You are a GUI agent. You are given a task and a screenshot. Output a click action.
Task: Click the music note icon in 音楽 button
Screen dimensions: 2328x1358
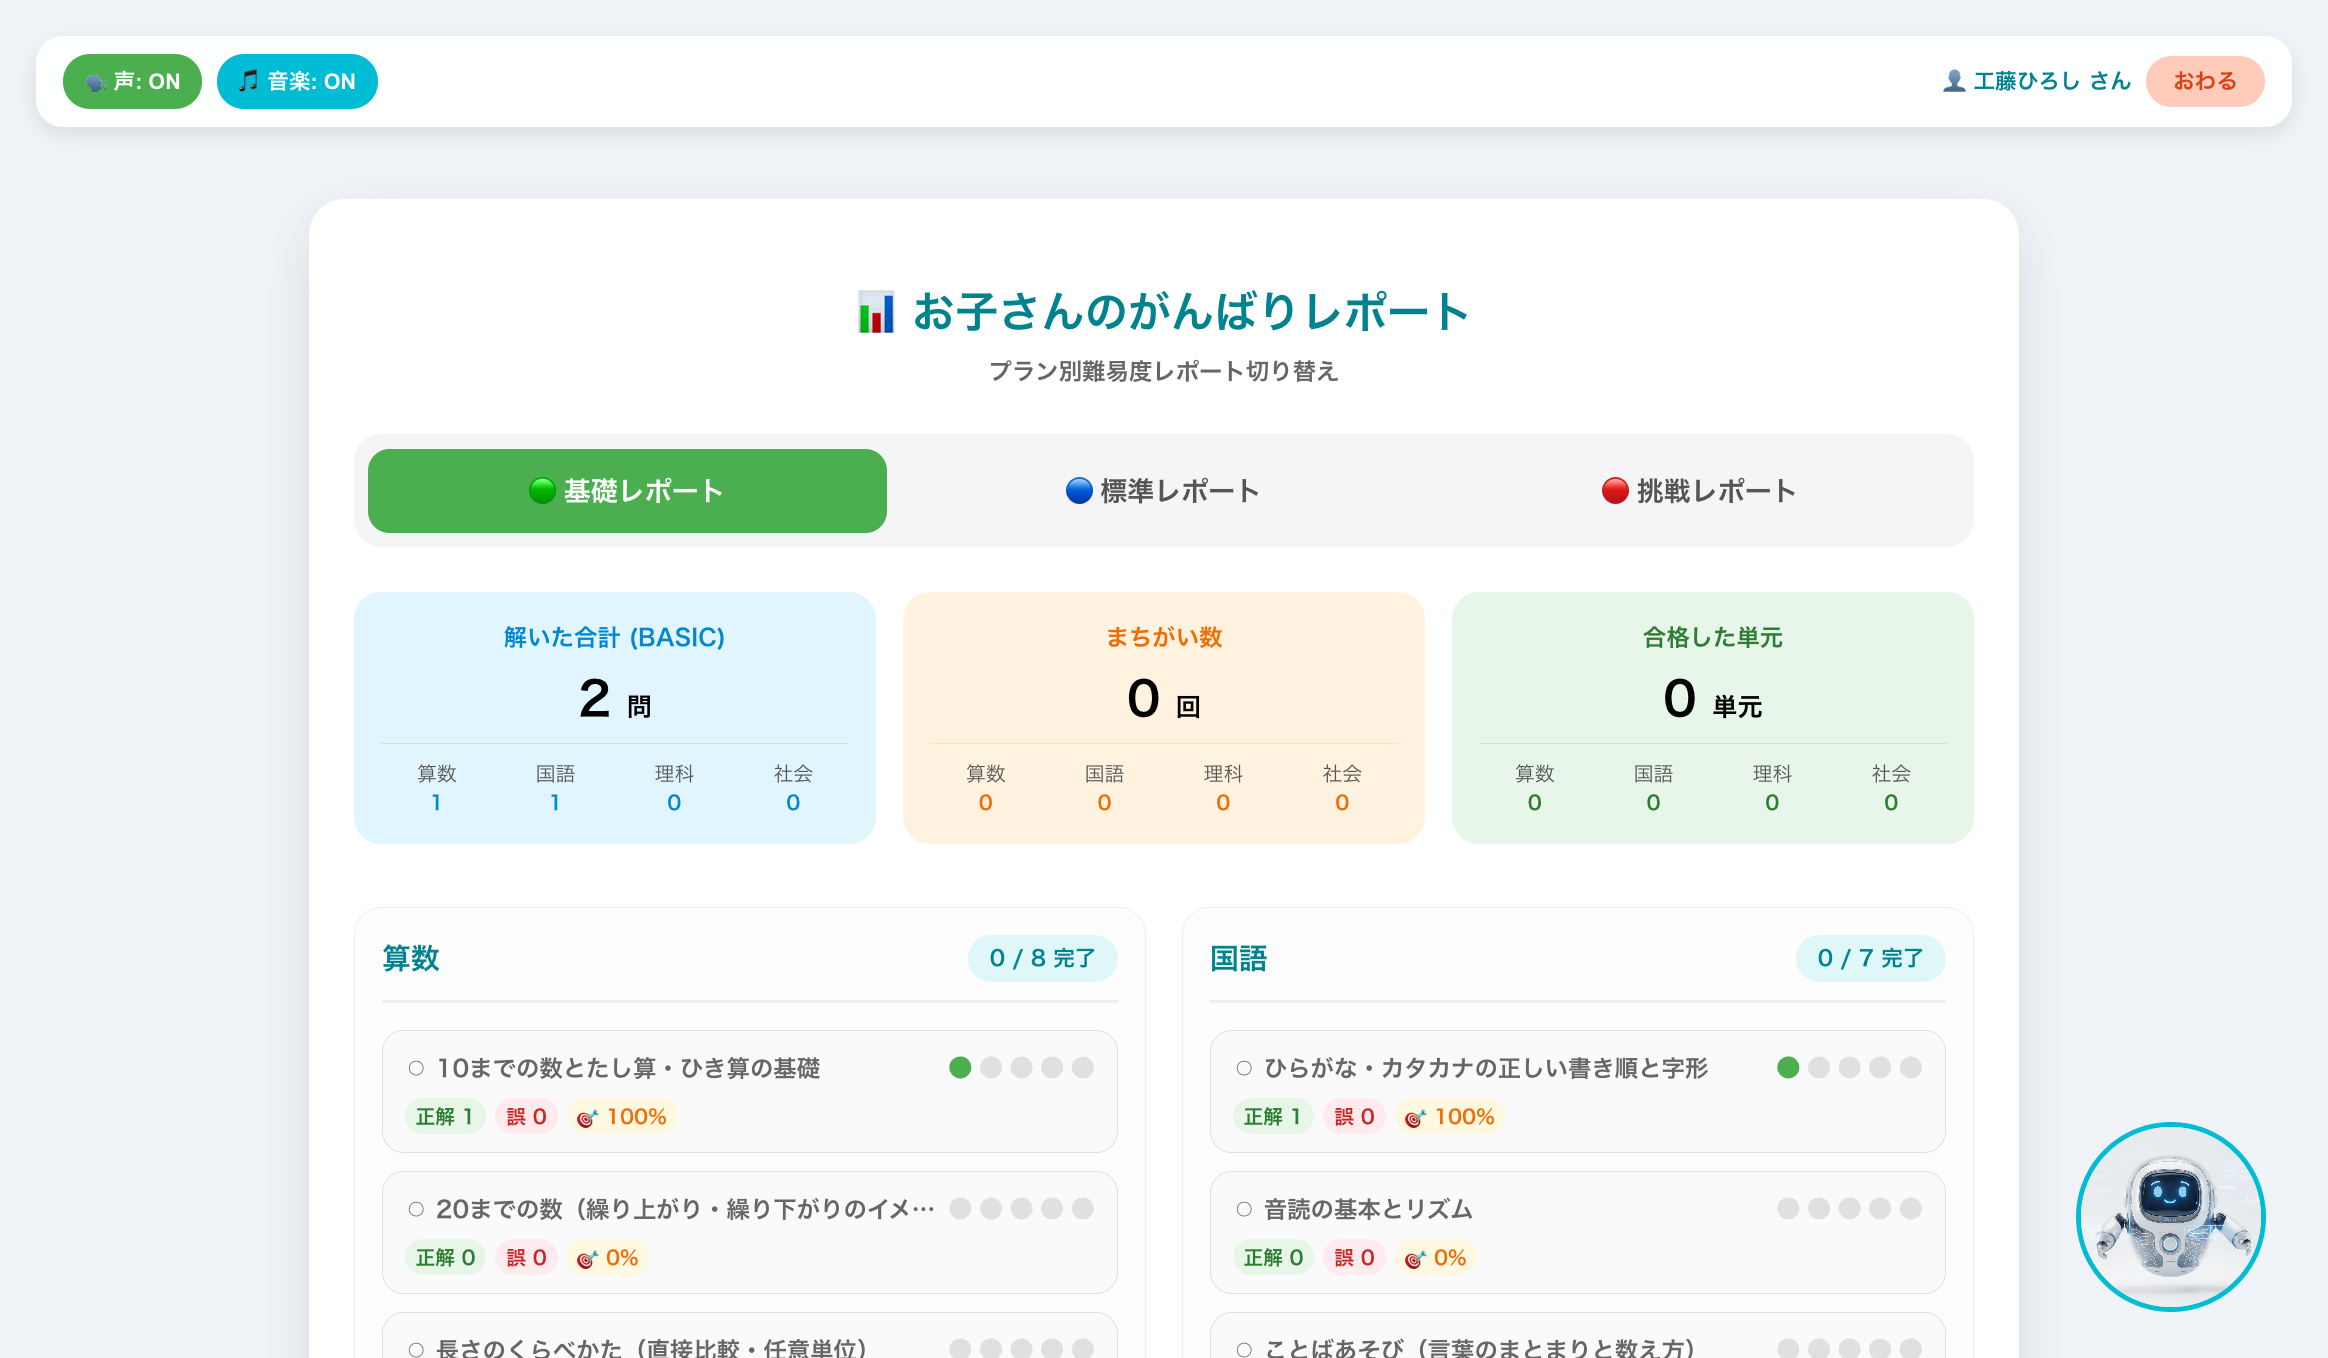pyautogui.click(x=249, y=81)
